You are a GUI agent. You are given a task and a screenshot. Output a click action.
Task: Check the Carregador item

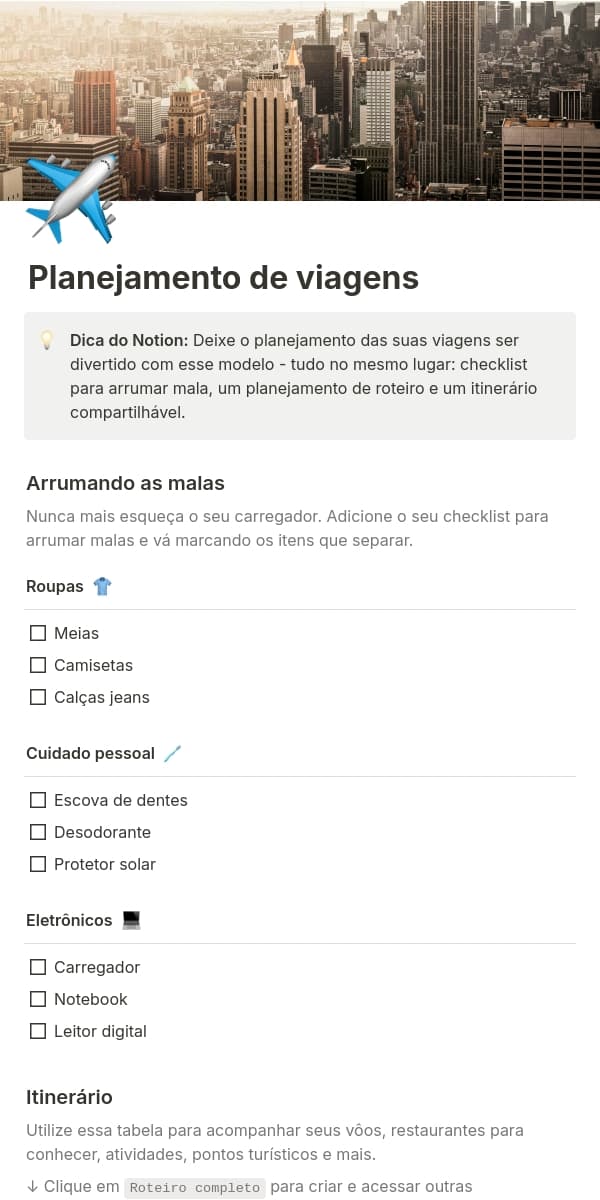click(x=38, y=967)
